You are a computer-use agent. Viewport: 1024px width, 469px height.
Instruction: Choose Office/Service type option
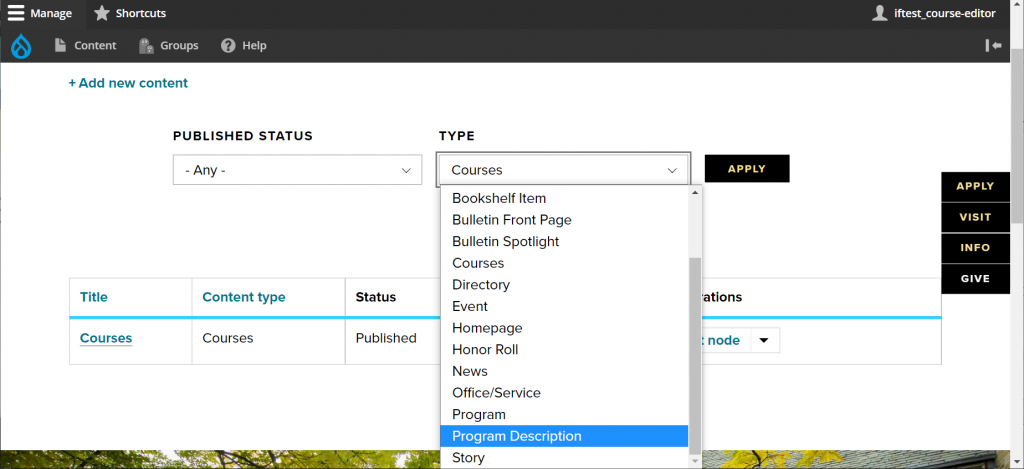[x=564, y=393]
